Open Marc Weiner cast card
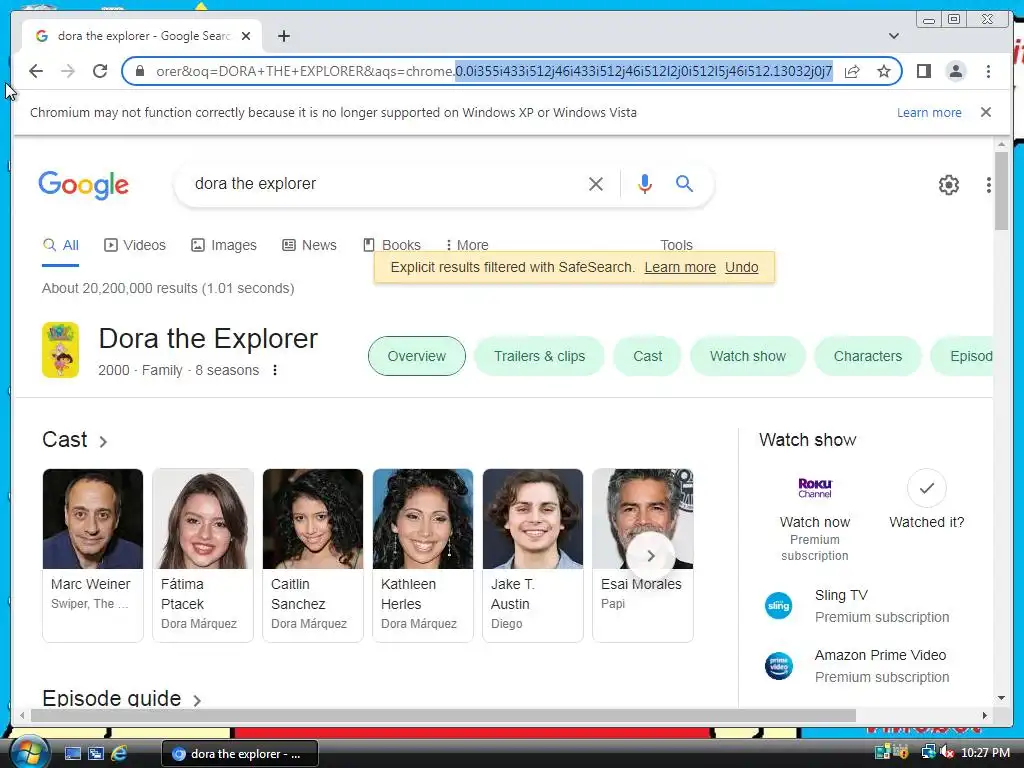Image resolution: width=1024 pixels, height=768 pixels. tap(93, 555)
